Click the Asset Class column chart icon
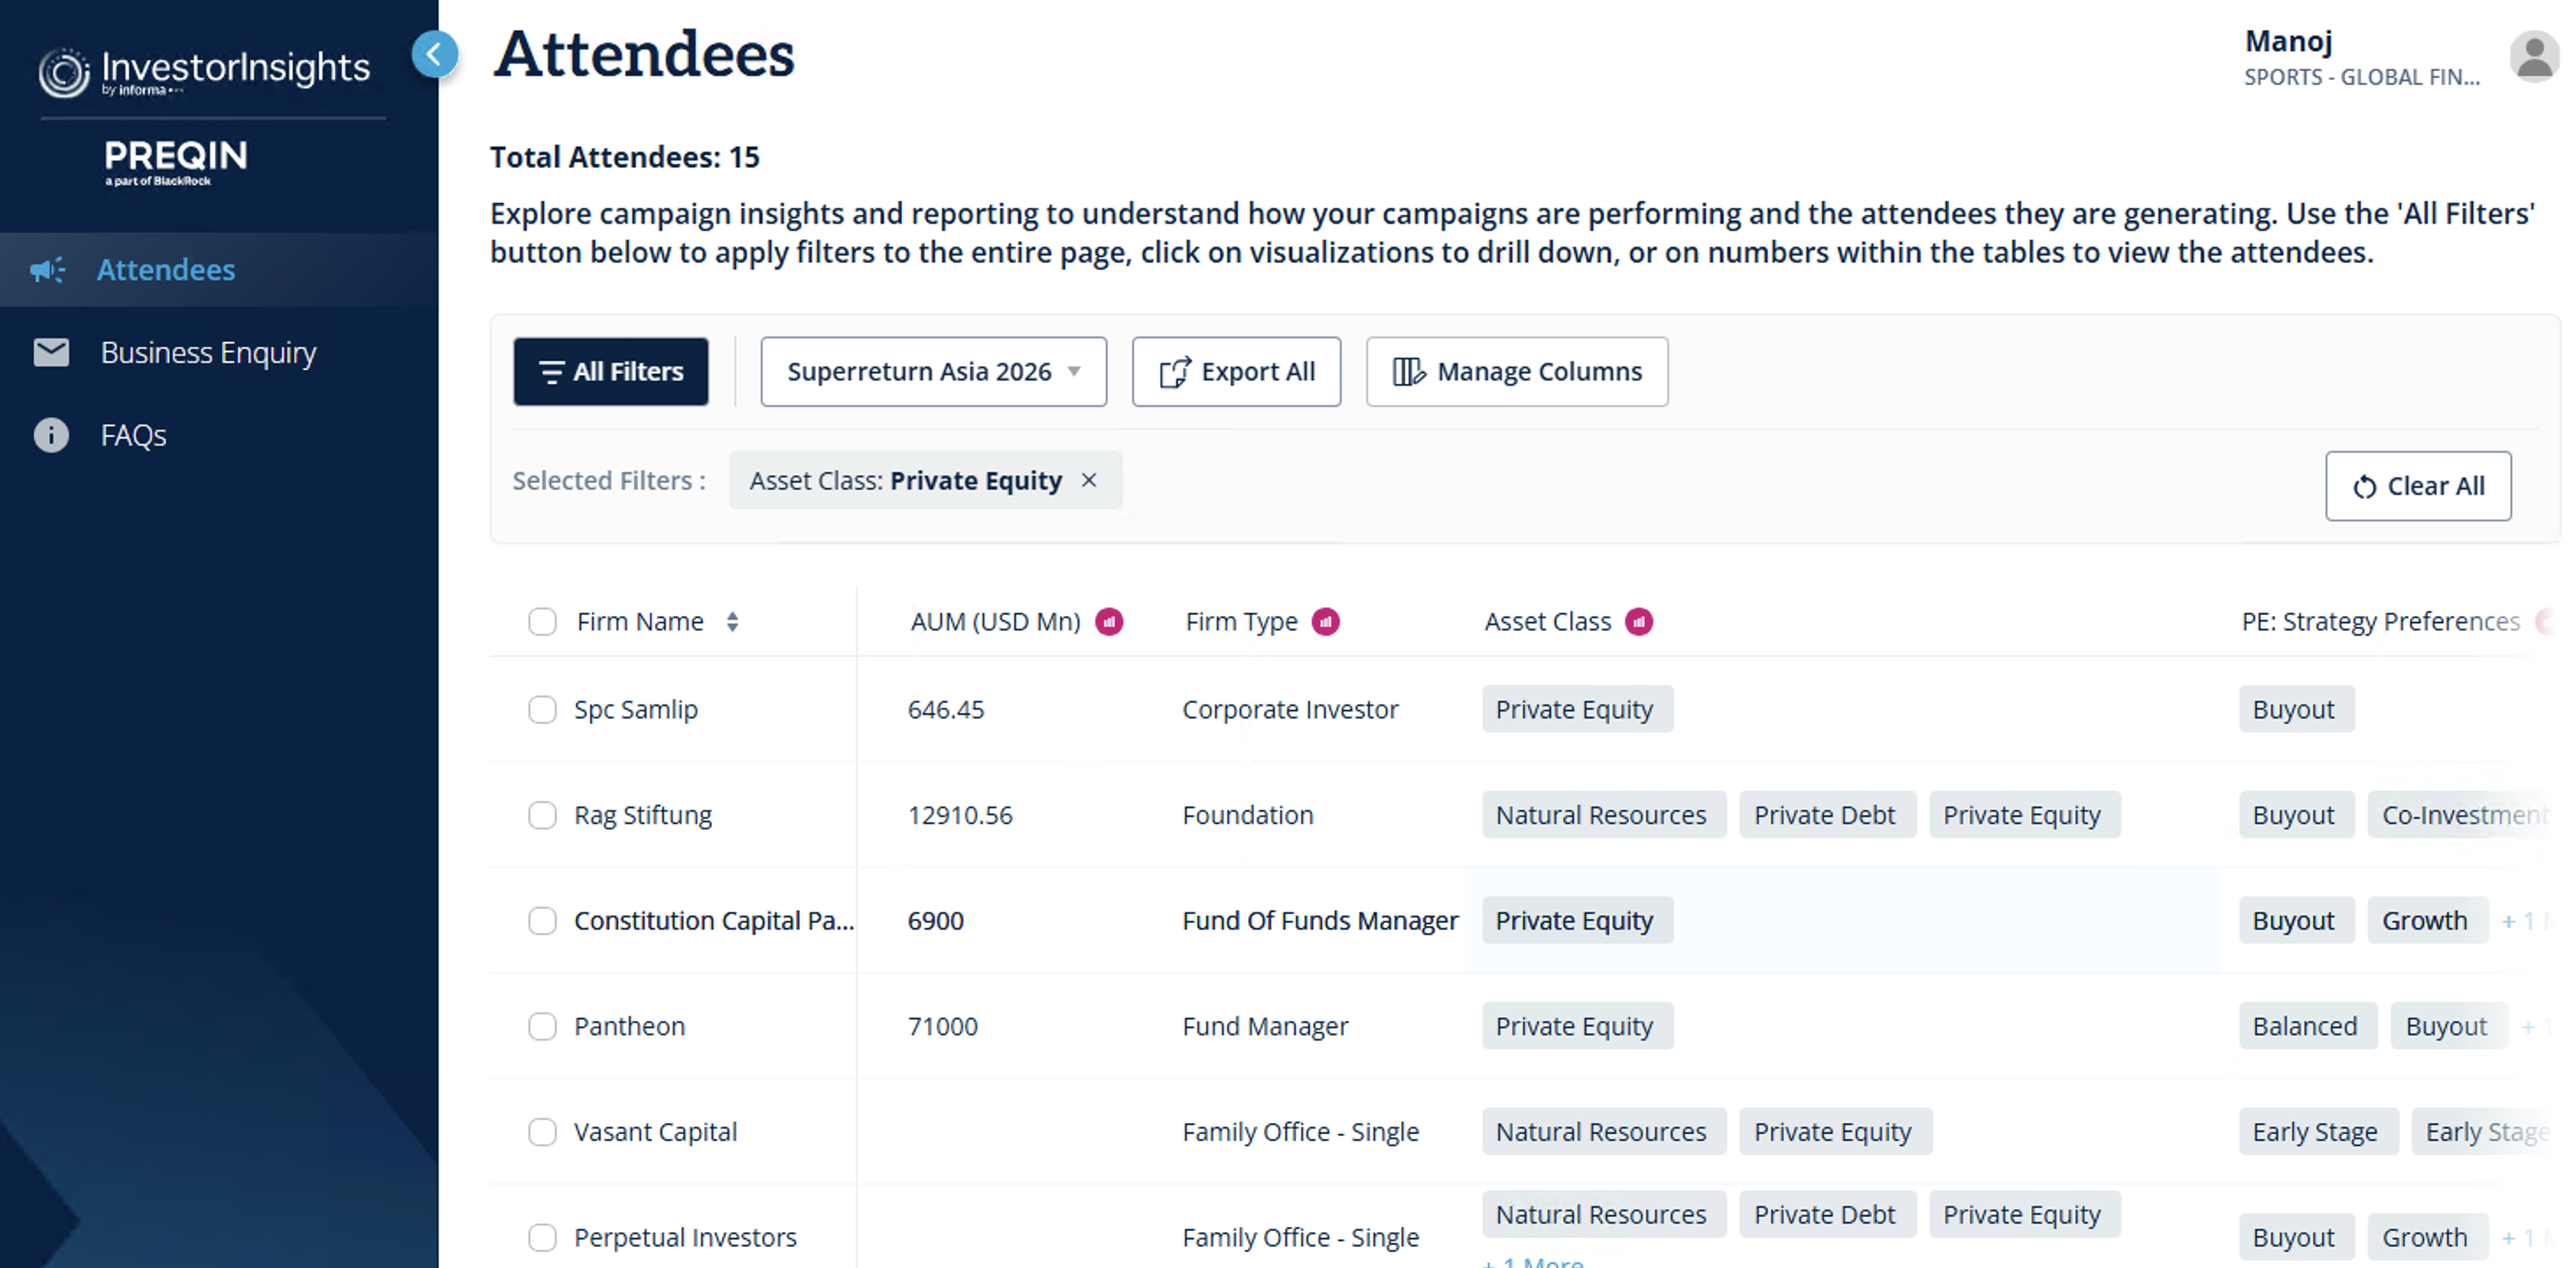This screenshot has width=2576, height=1268. tap(1638, 622)
